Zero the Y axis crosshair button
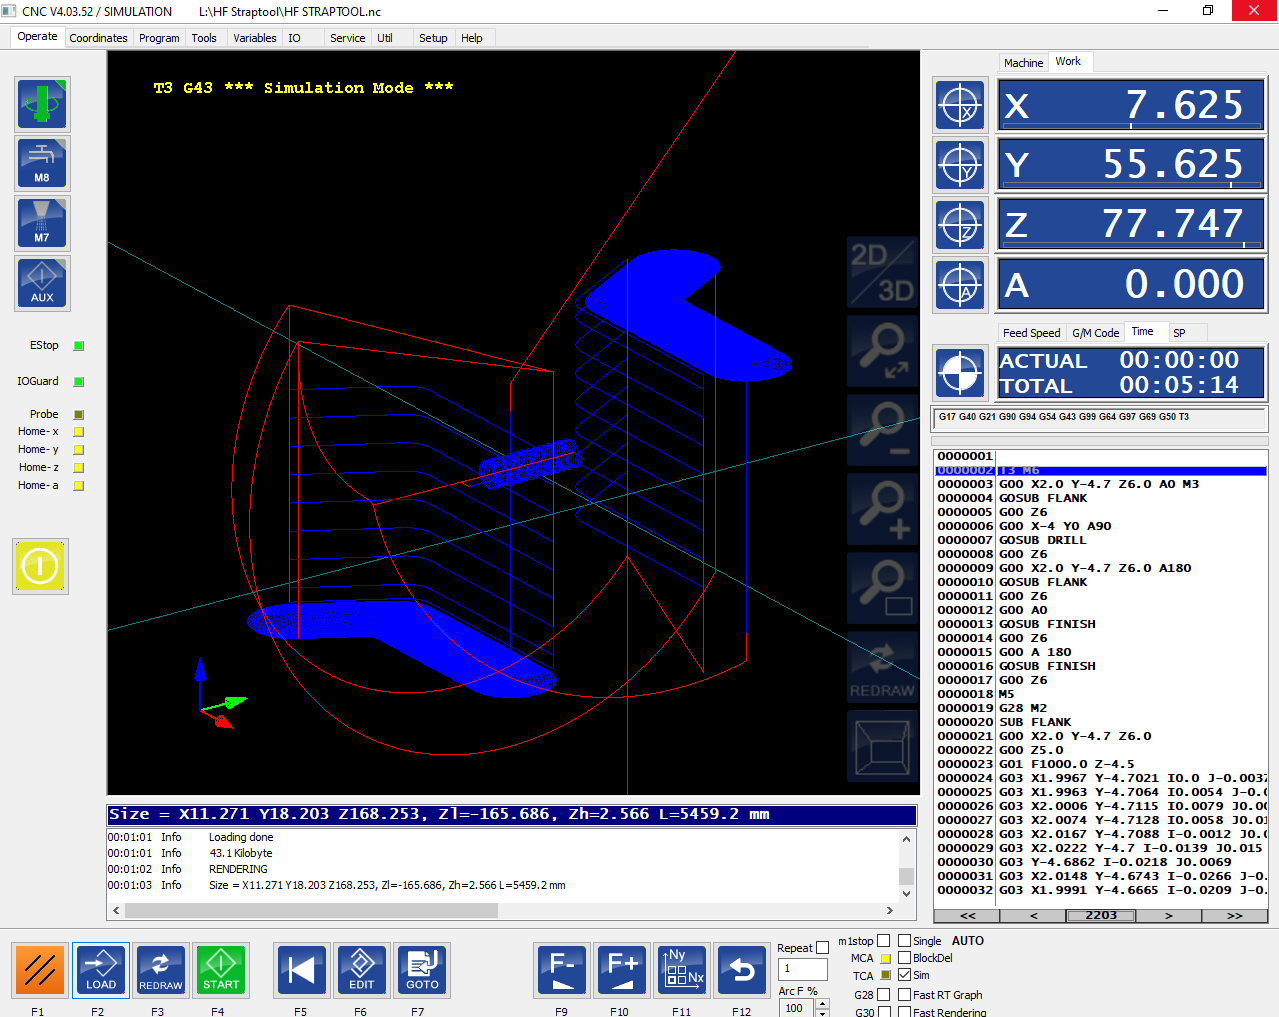 pos(960,165)
